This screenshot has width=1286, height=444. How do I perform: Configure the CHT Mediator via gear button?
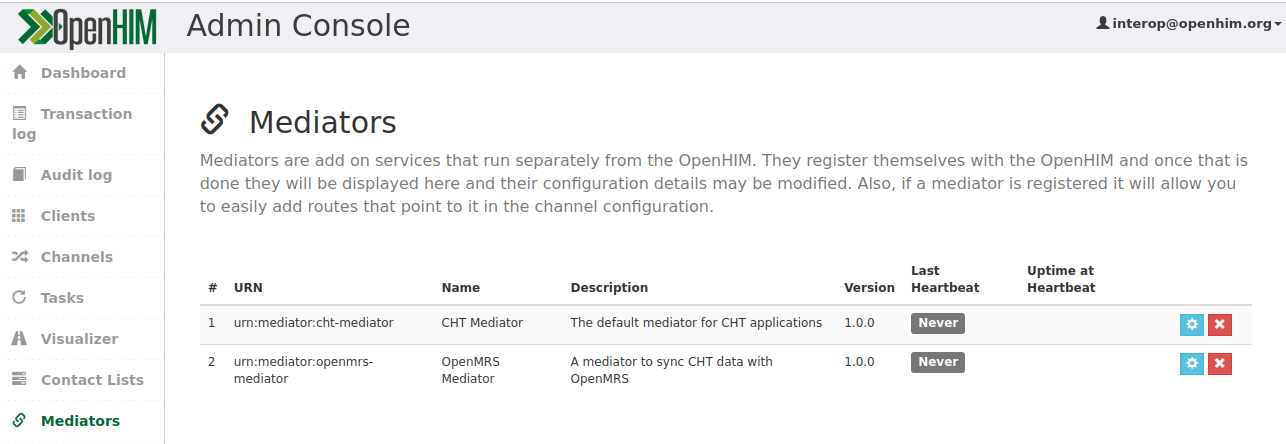[x=1191, y=325]
